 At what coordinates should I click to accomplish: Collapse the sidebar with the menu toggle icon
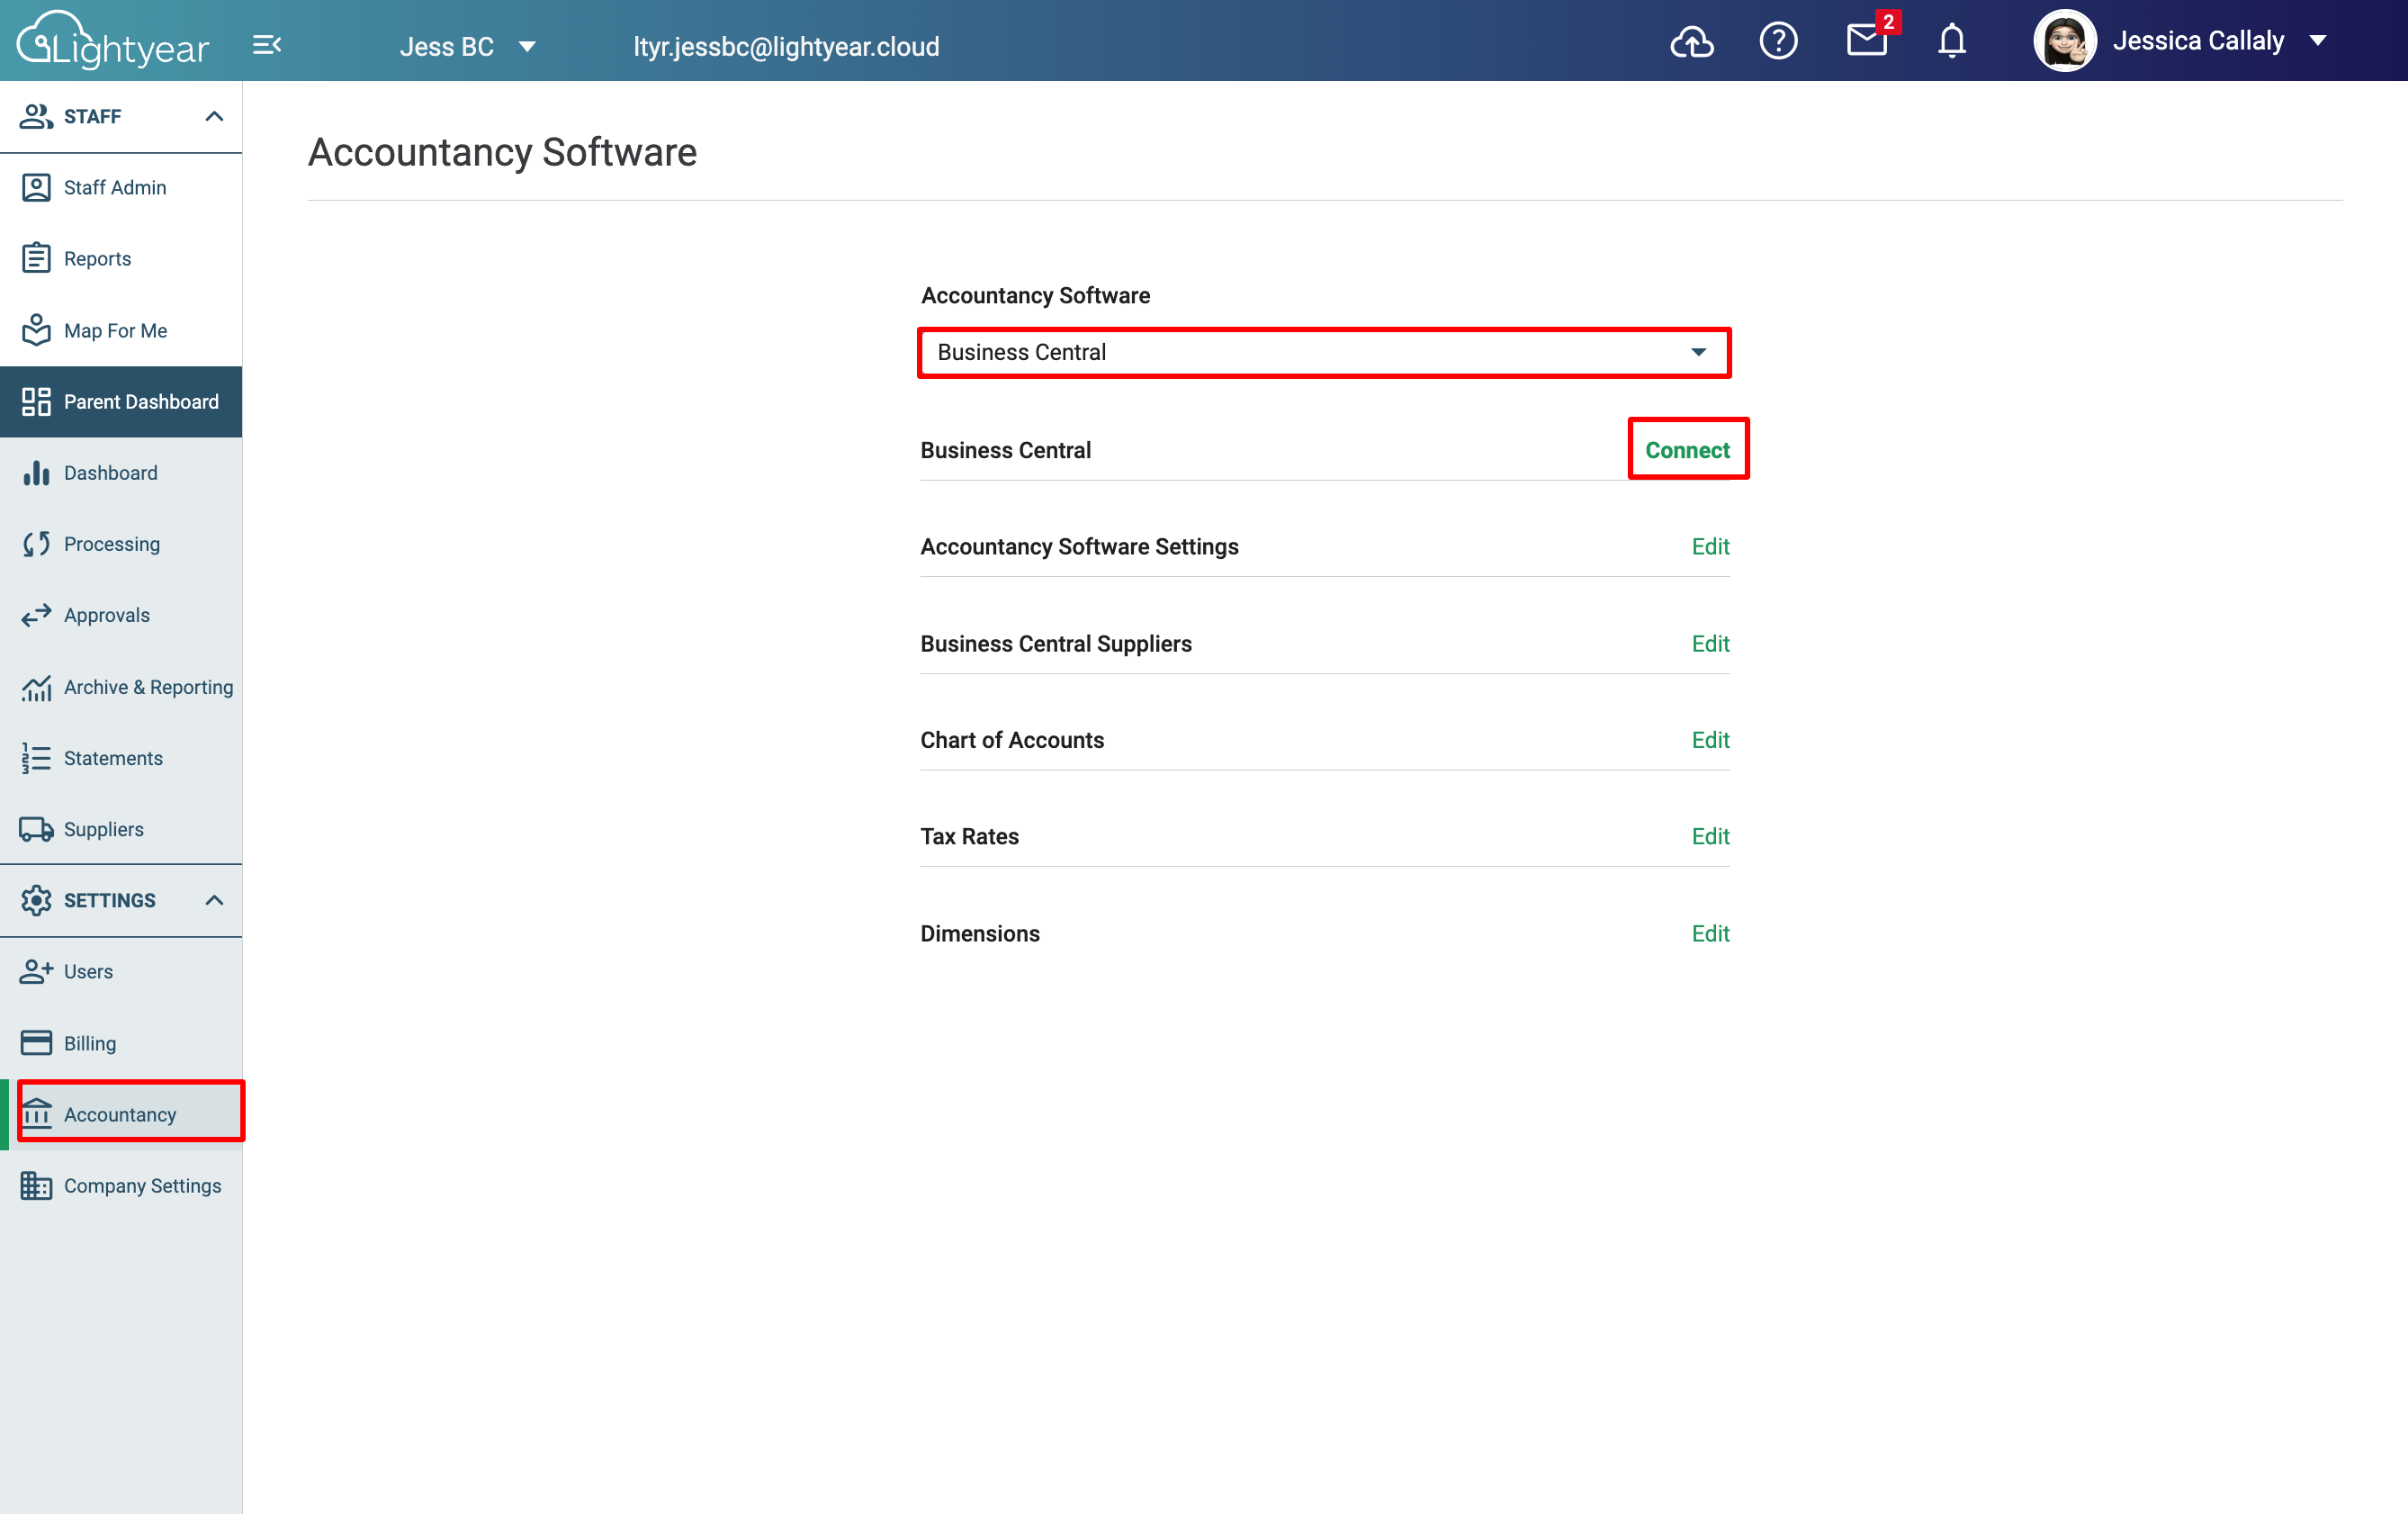coord(266,45)
